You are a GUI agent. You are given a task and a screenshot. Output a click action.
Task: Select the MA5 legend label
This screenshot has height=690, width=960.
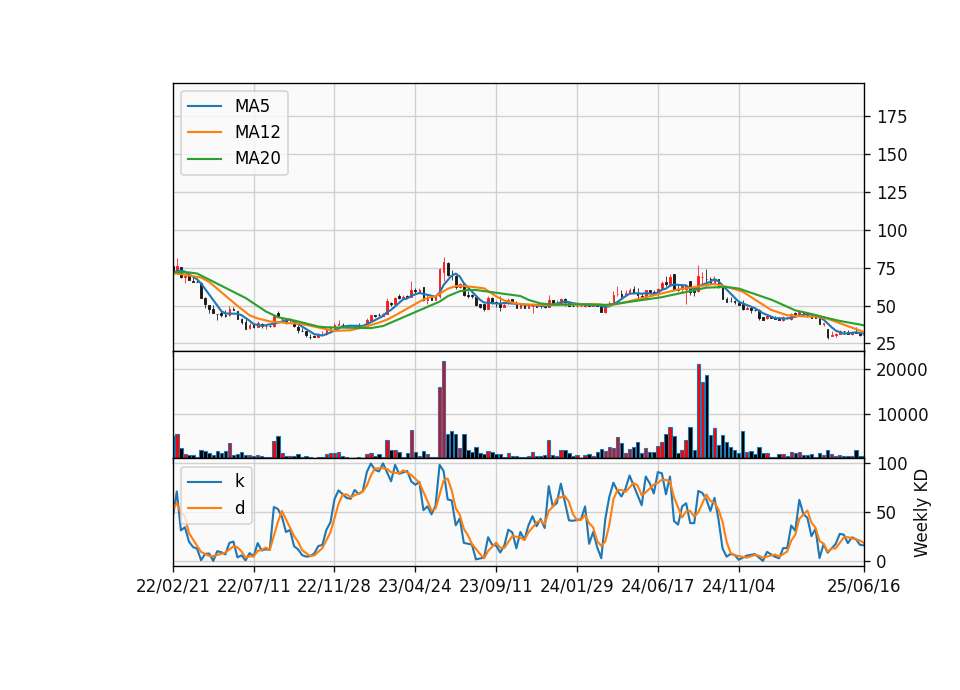tap(252, 106)
